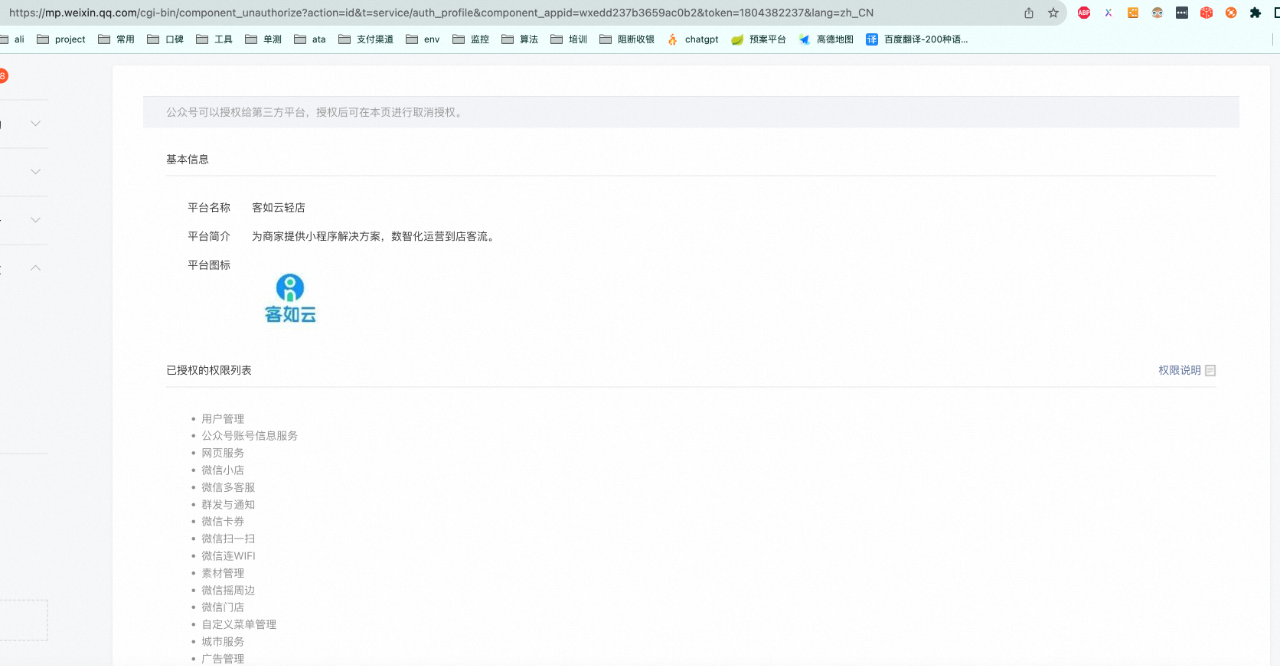The image size is (1280, 666).
Task: Click the 微信多客服 permission item
Action: [228, 488]
